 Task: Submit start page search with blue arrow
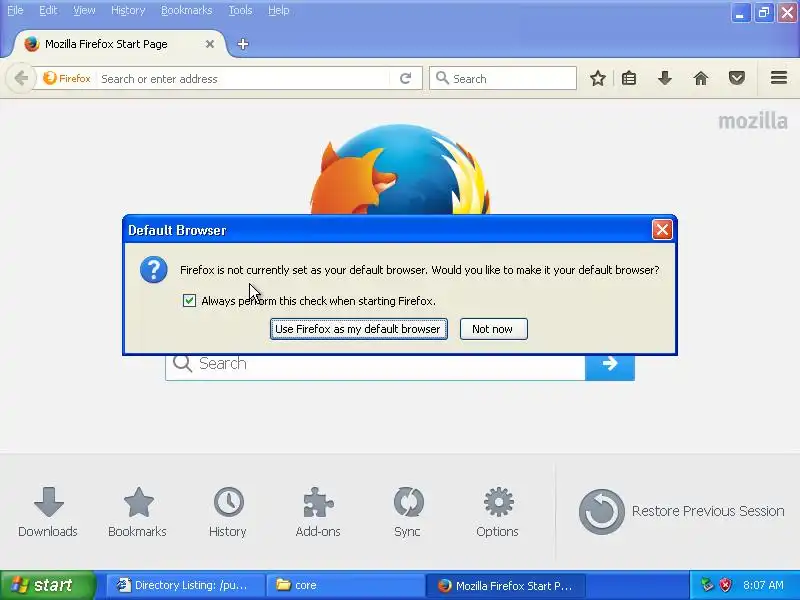click(x=610, y=364)
